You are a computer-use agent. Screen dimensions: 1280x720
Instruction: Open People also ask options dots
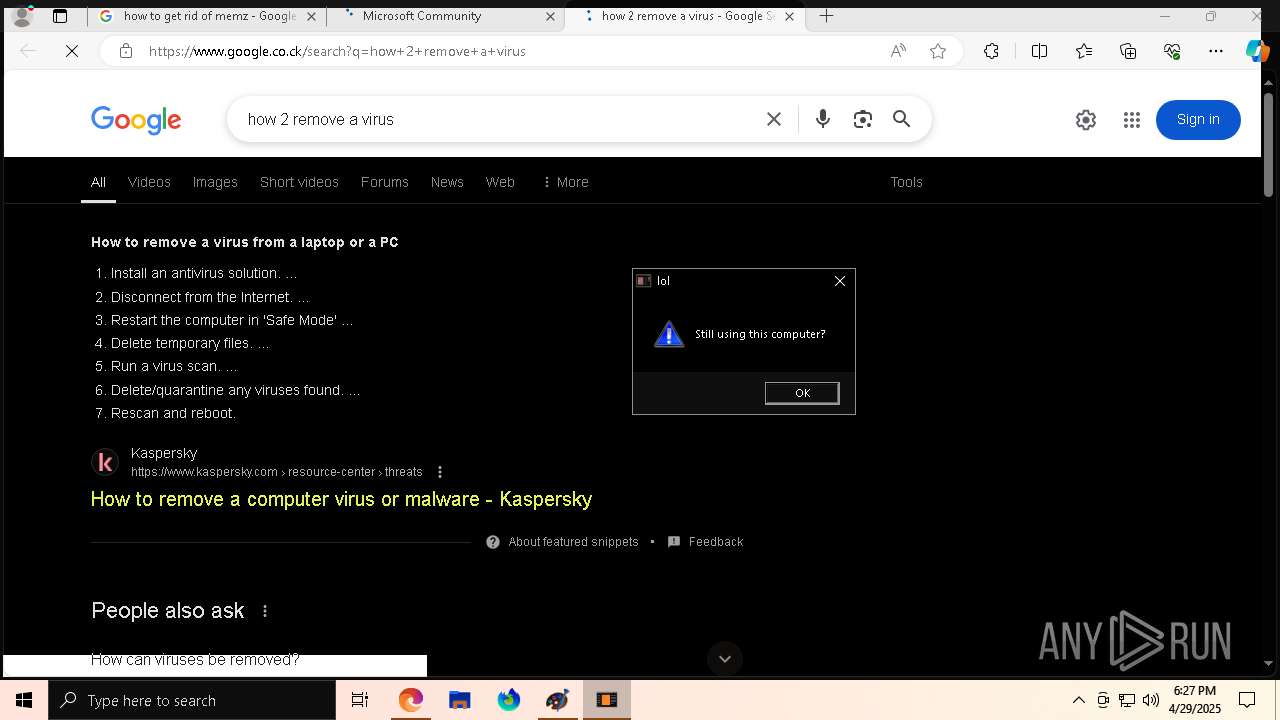click(x=265, y=611)
